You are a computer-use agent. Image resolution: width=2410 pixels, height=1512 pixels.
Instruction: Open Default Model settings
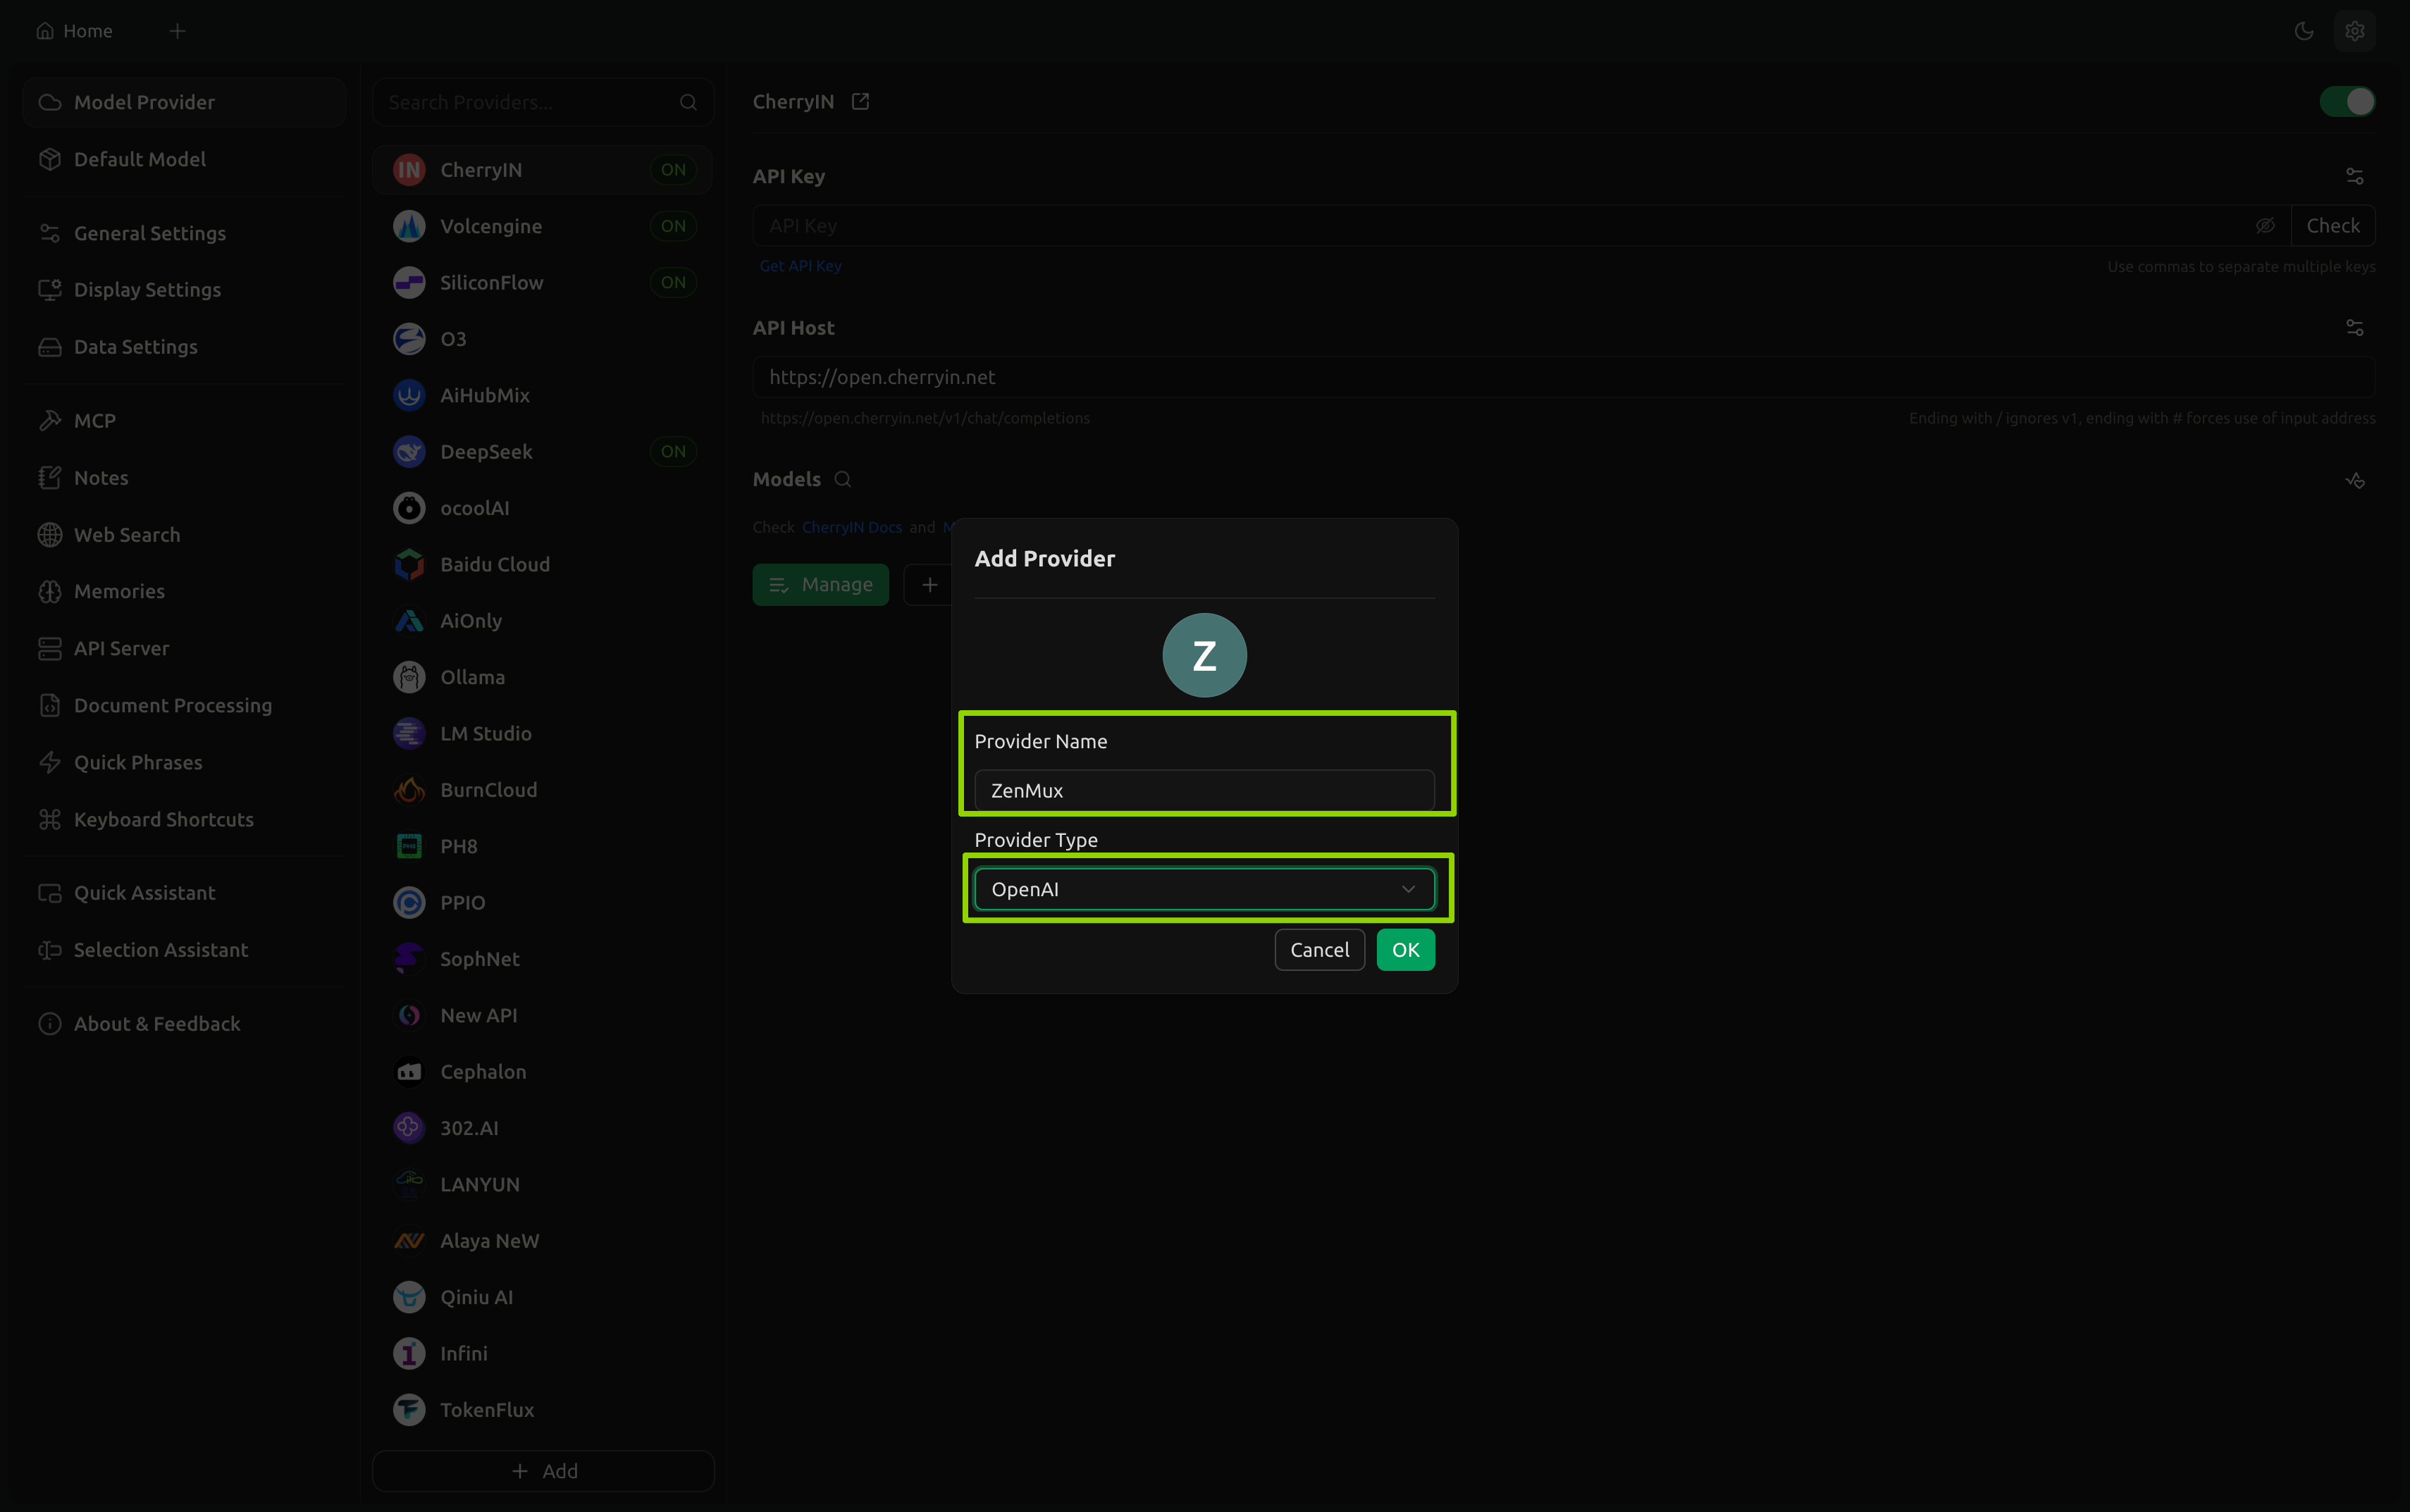(184, 159)
